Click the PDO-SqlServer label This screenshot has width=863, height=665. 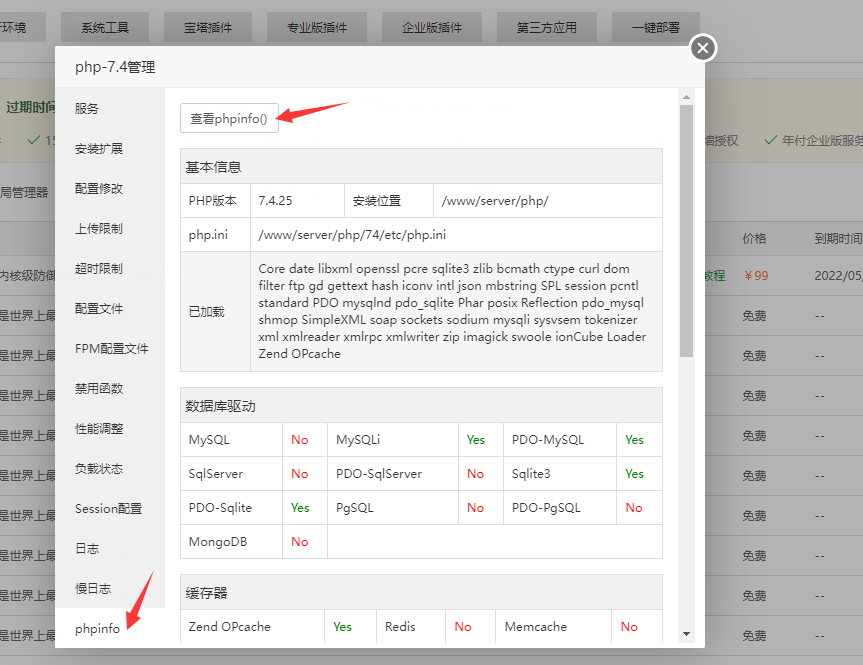click(379, 474)
